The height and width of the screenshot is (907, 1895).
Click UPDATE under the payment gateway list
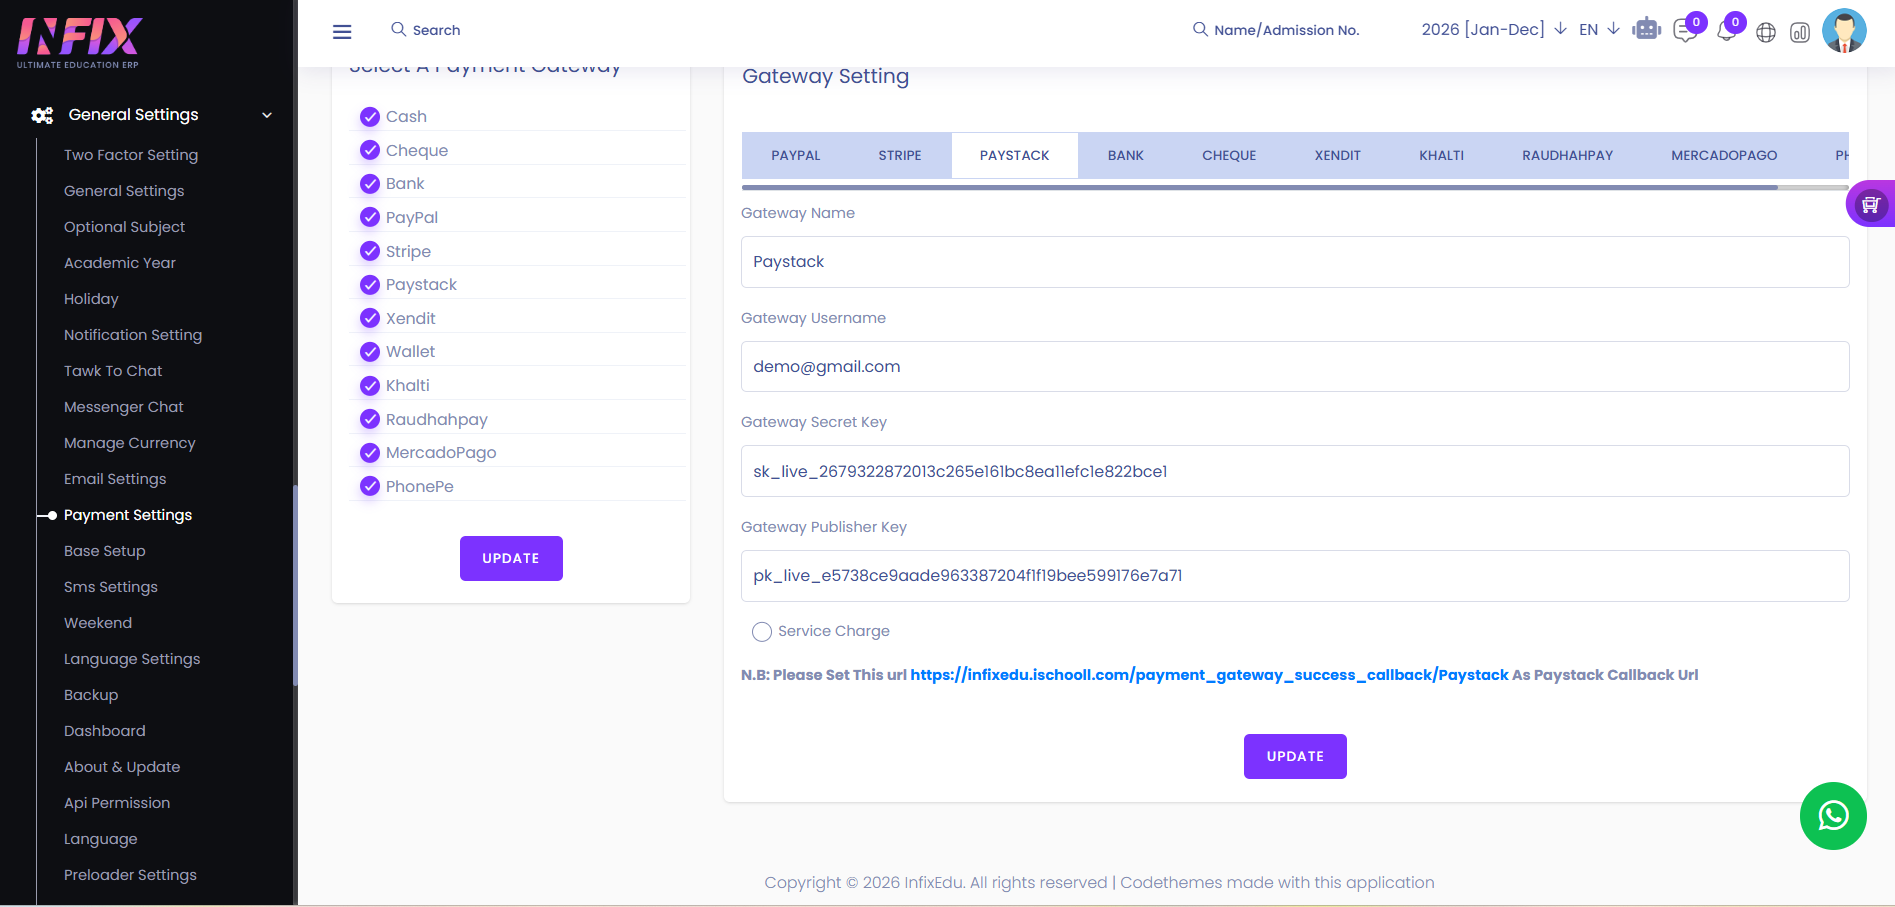pos(511,558)
